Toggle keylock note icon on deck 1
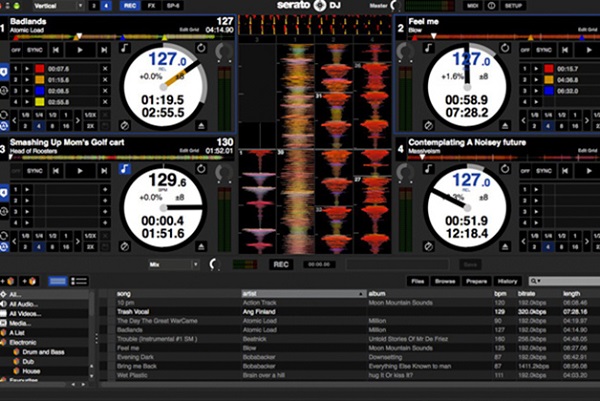The image size is (600, 401). coord(125,48)
